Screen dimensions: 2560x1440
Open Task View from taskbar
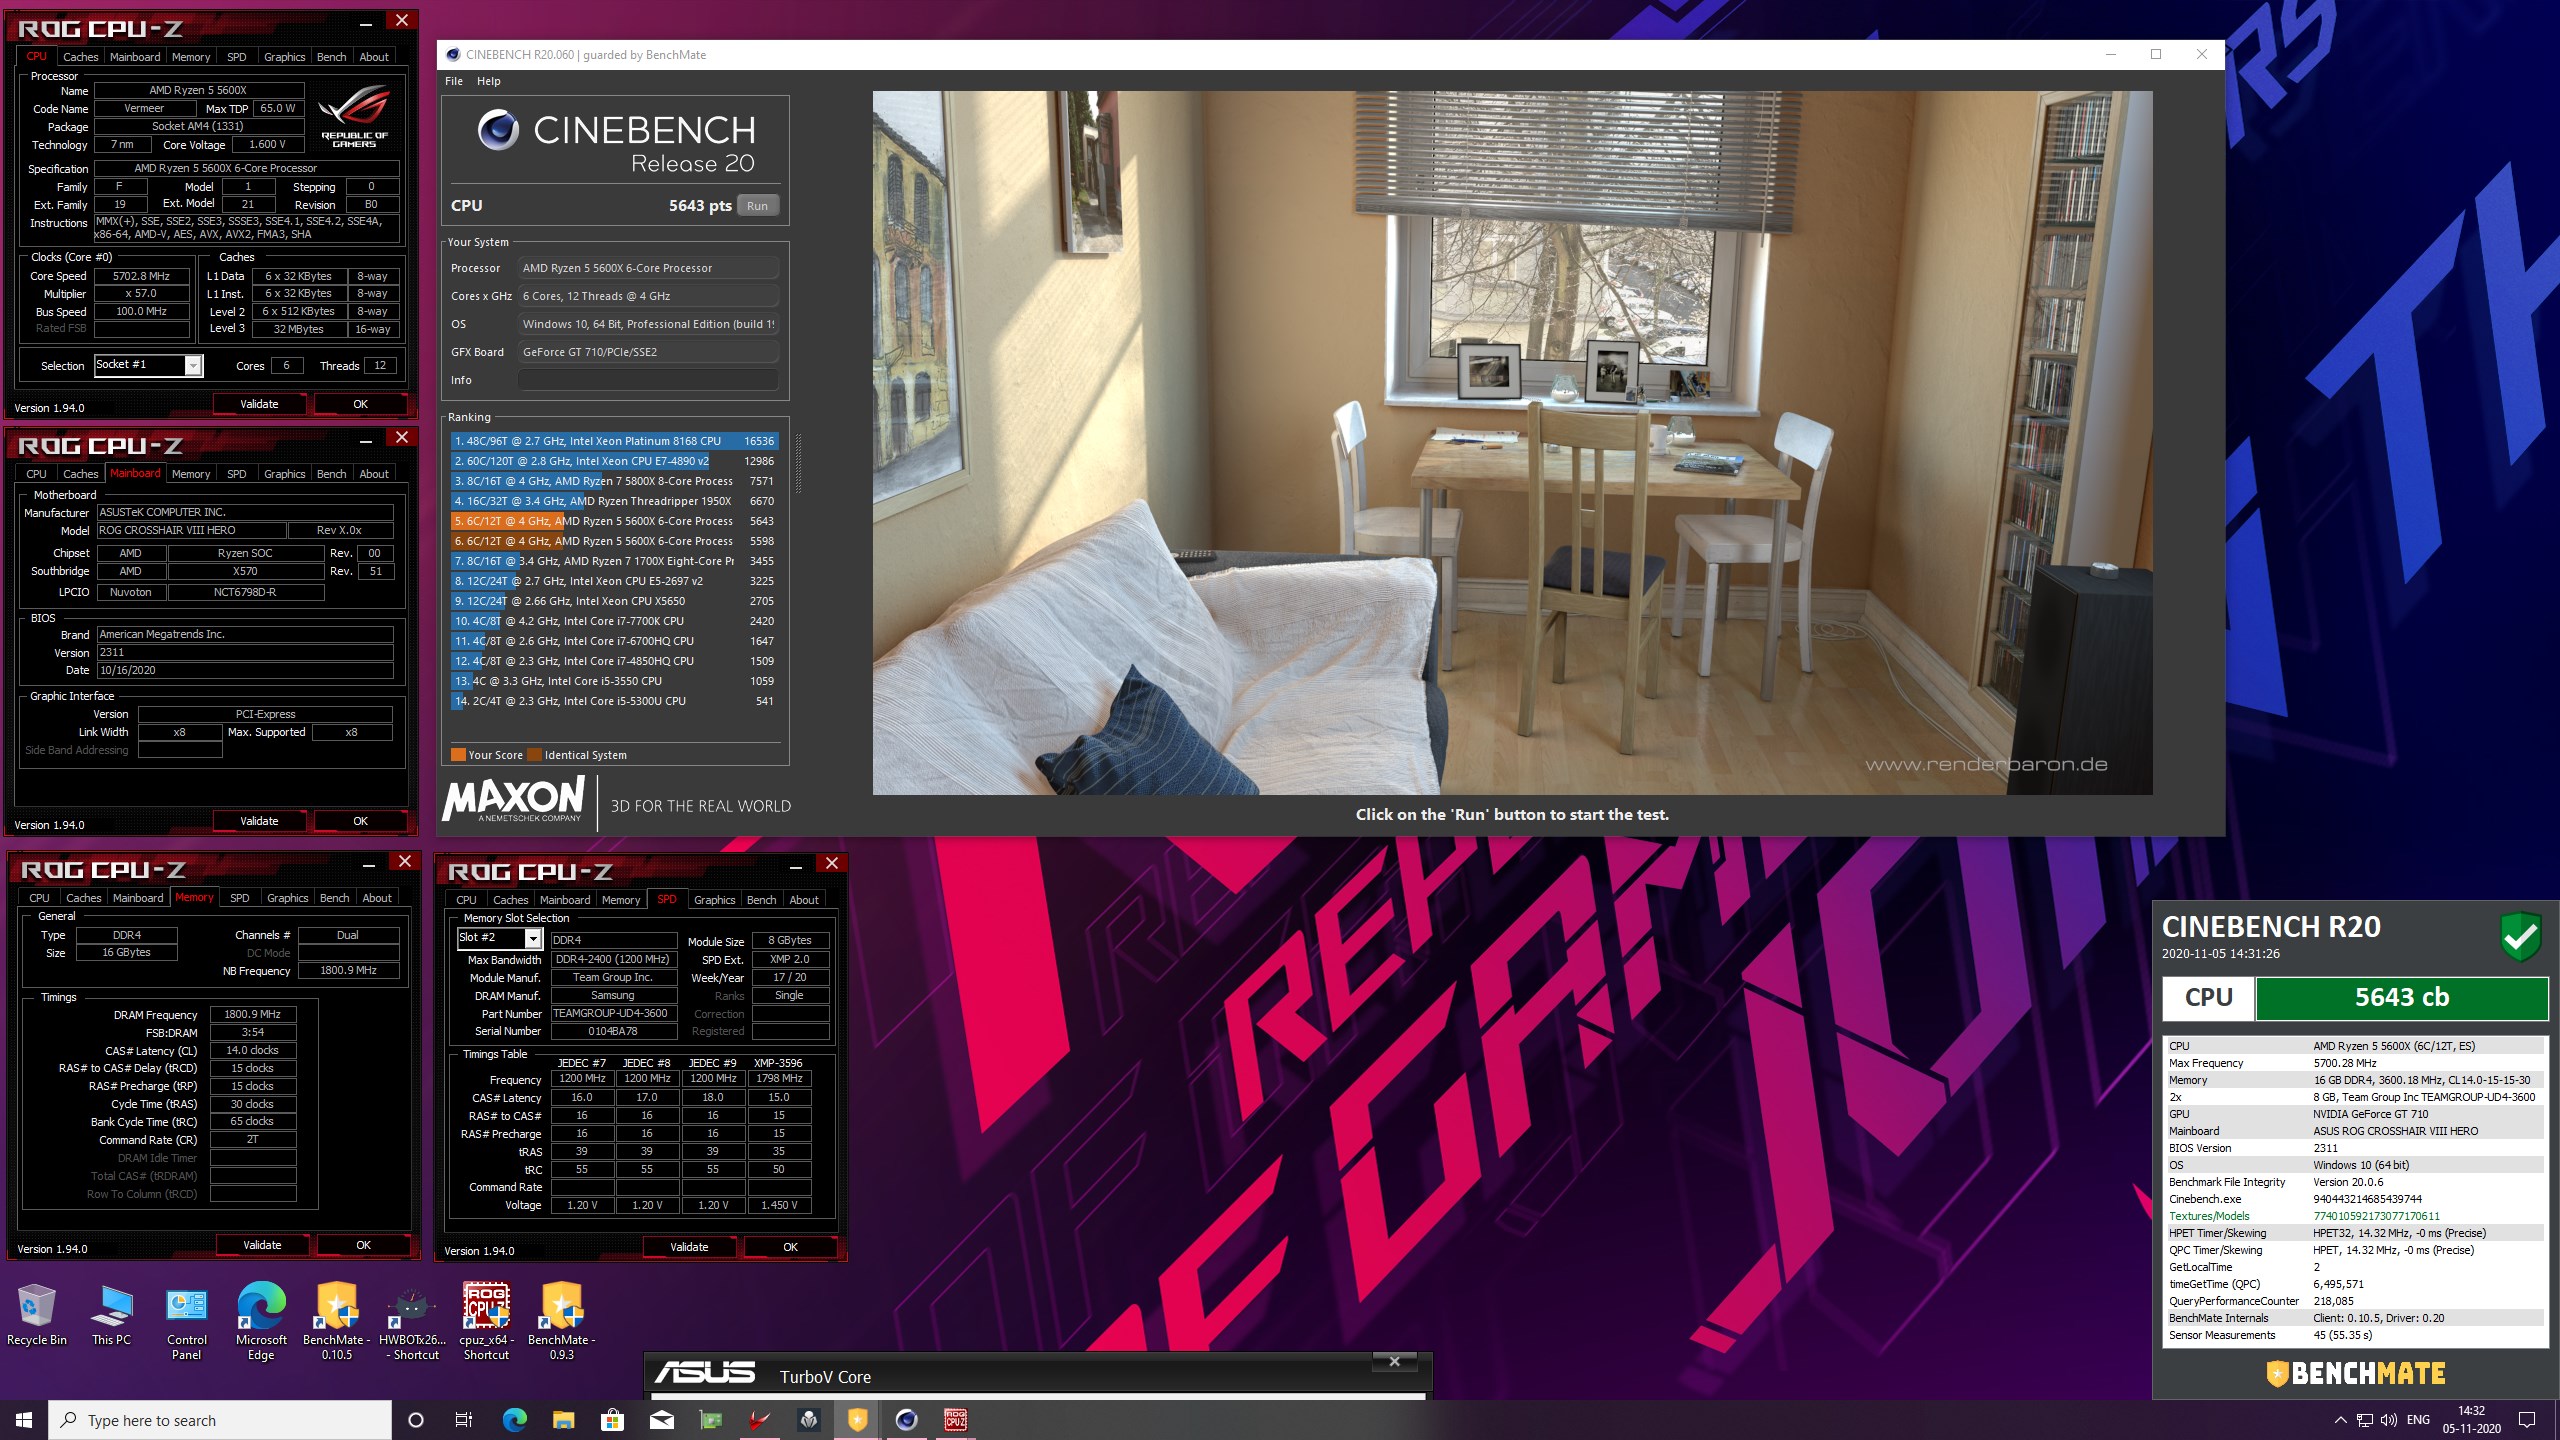click(464, 1420)
